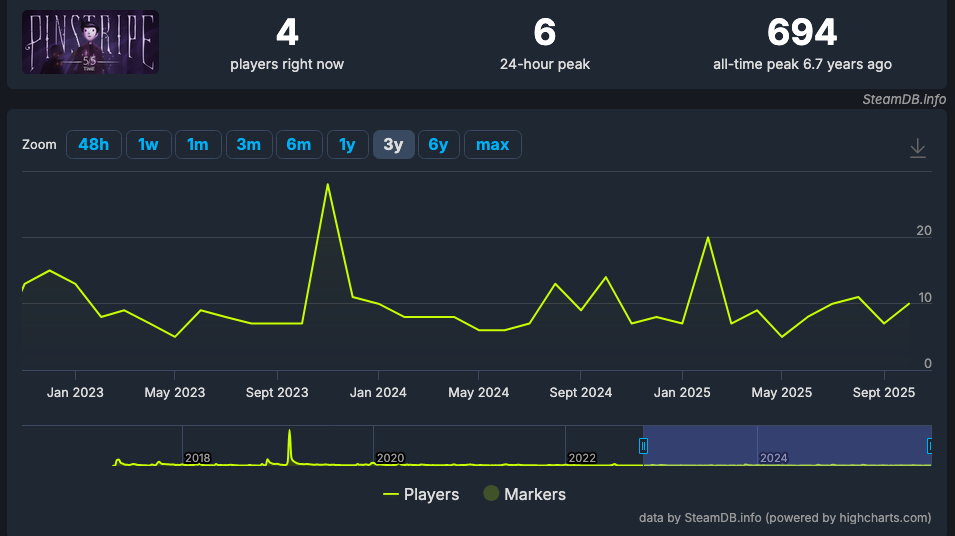Select the 1w zoom range
Screen dimensions: 955x536
[149, 144]
